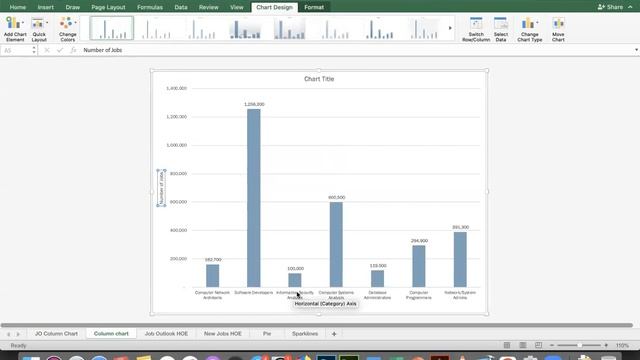Open the Page Layout ribbon tab

point(108,7)
